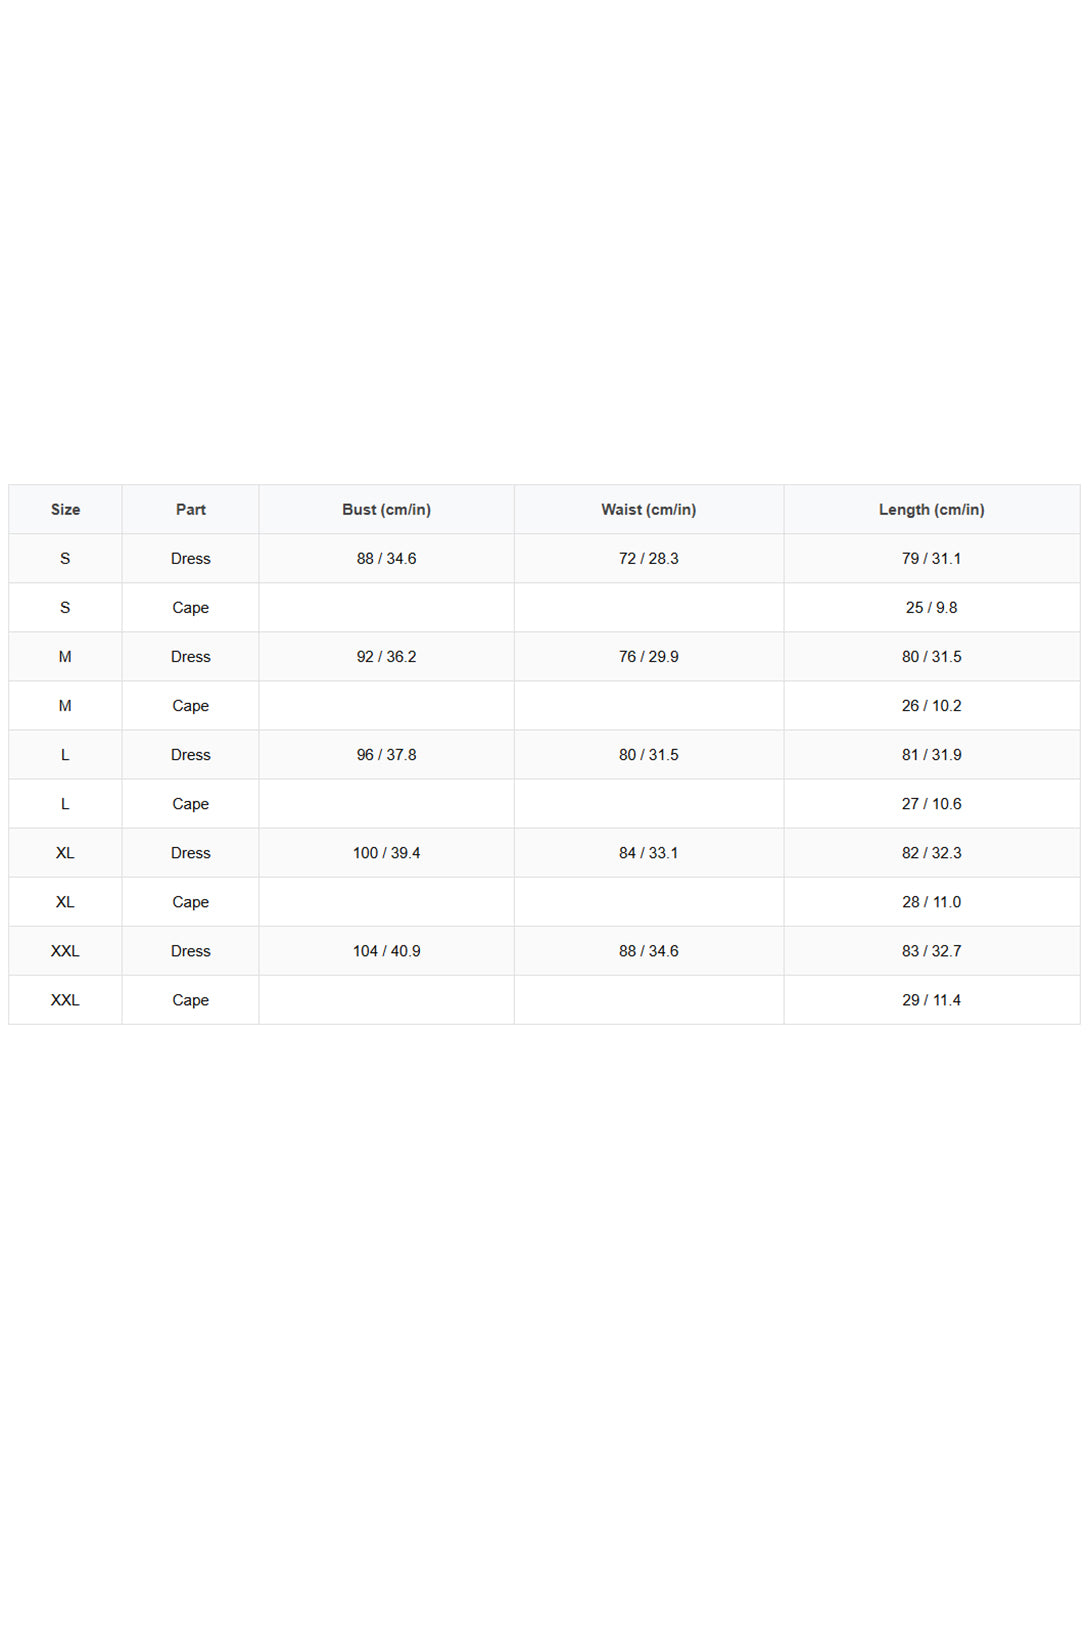Select the 76 / 29.9 waist cell
The image size is (1088, 1632).
[648, 656]
